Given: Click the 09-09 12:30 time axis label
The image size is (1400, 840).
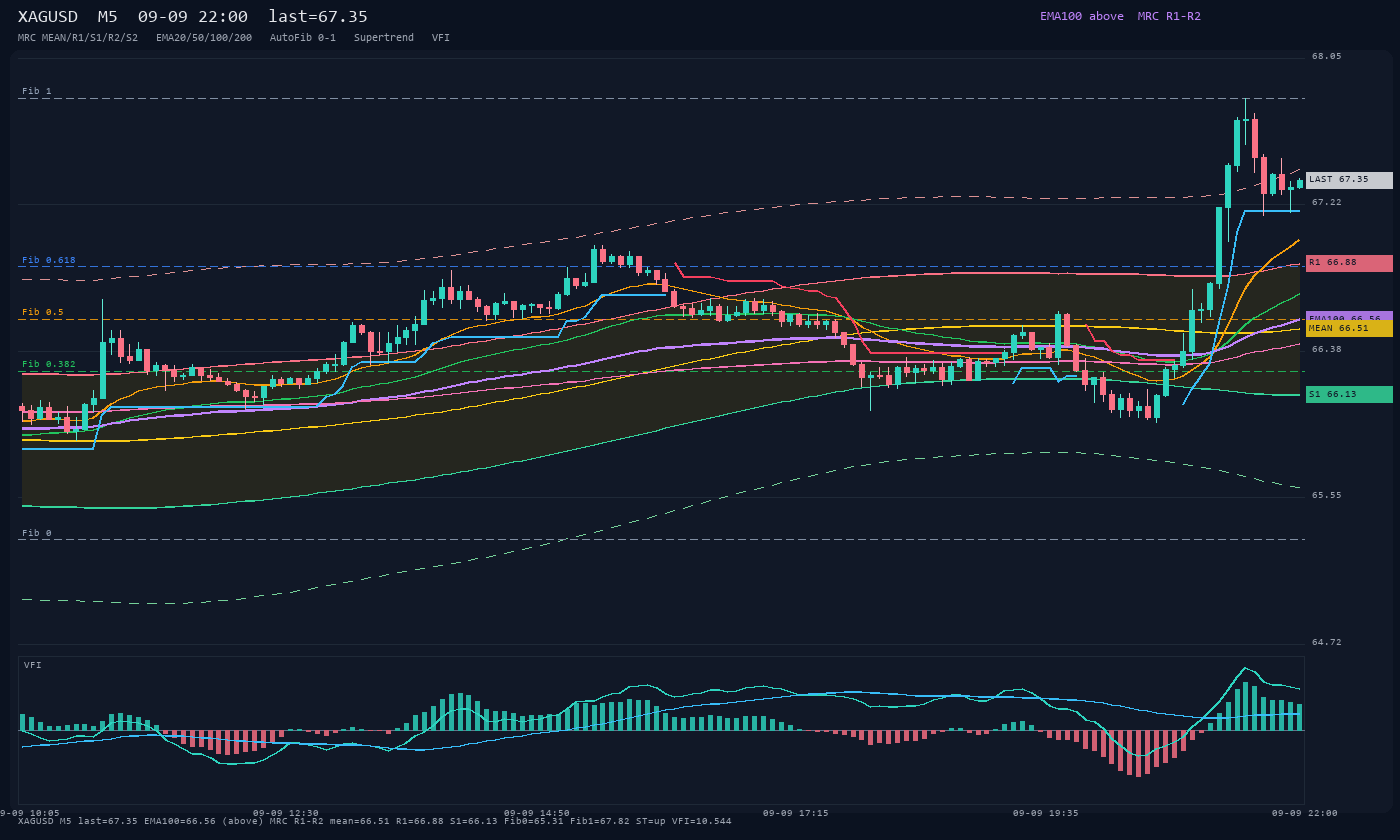Looking at the screenshot, I should [286, 813].
